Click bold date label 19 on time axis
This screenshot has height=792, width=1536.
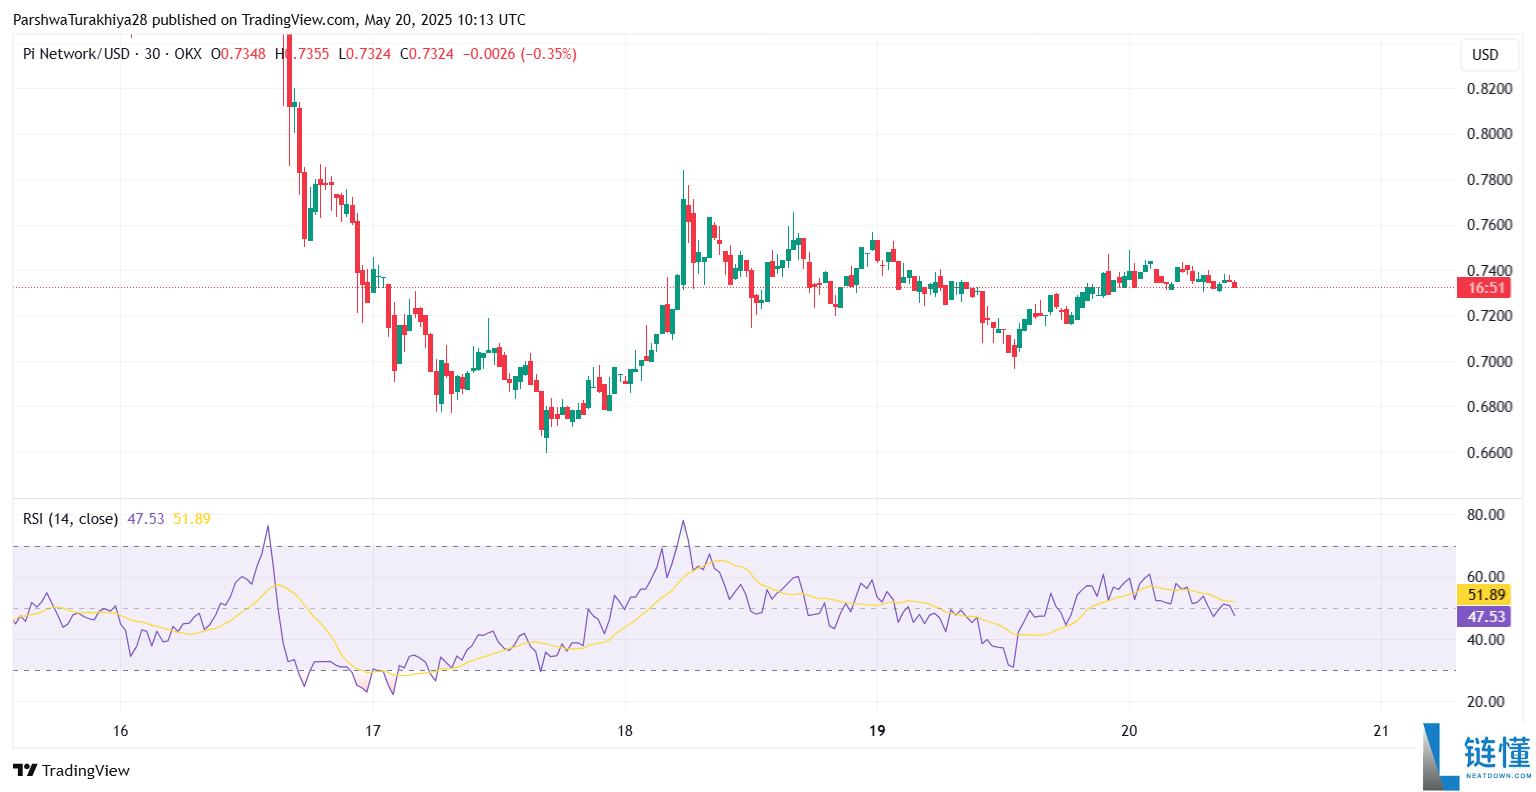click(x=877, y=731)
